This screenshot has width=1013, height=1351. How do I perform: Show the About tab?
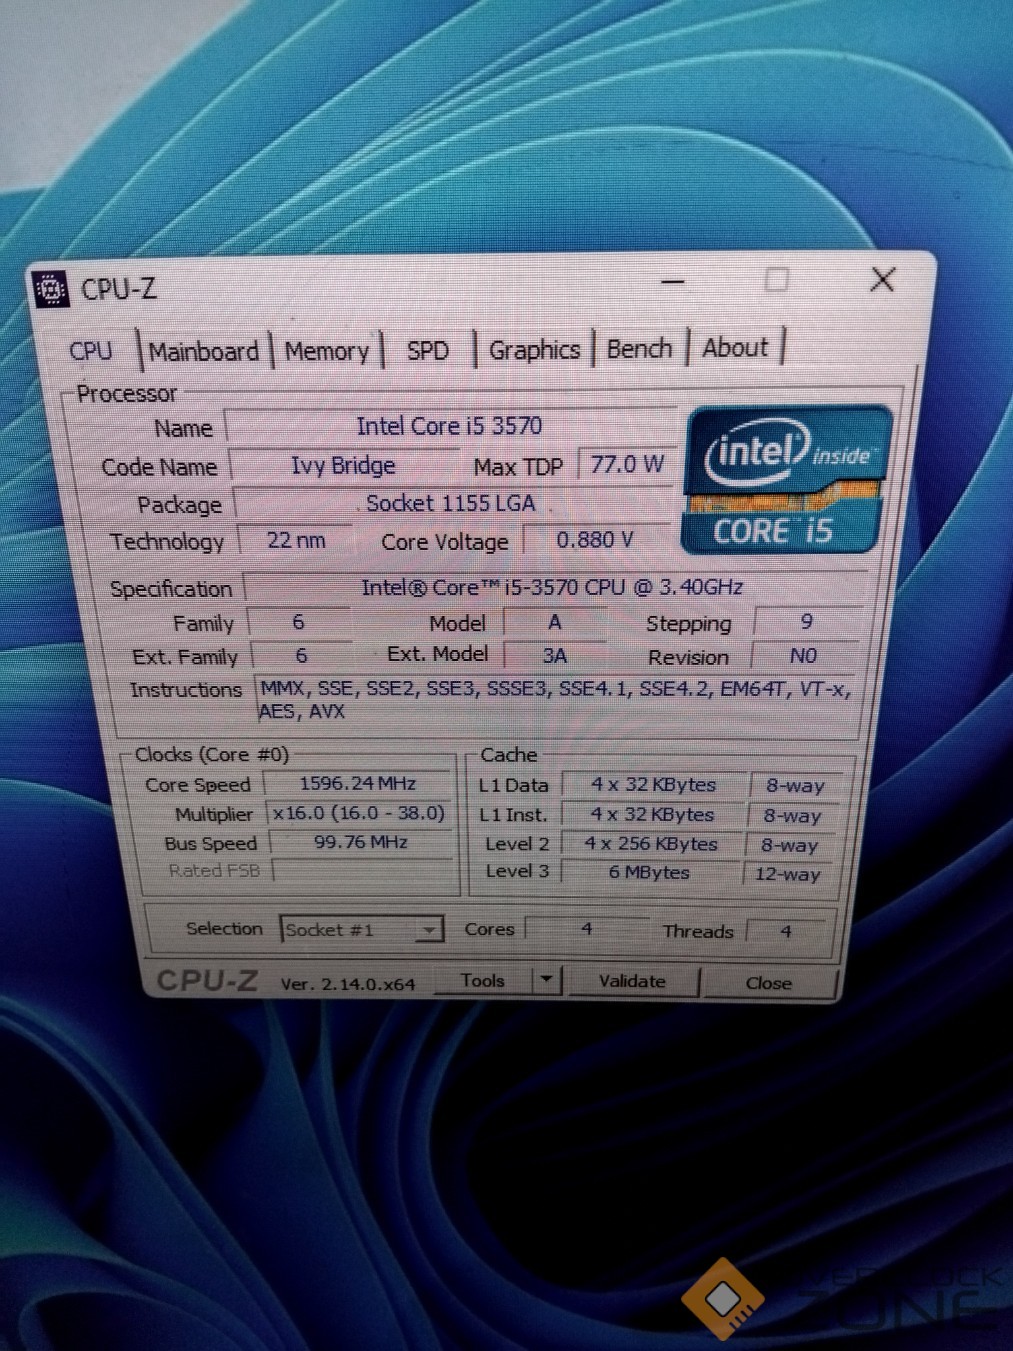pyautogui.click(x=735, y=347)
